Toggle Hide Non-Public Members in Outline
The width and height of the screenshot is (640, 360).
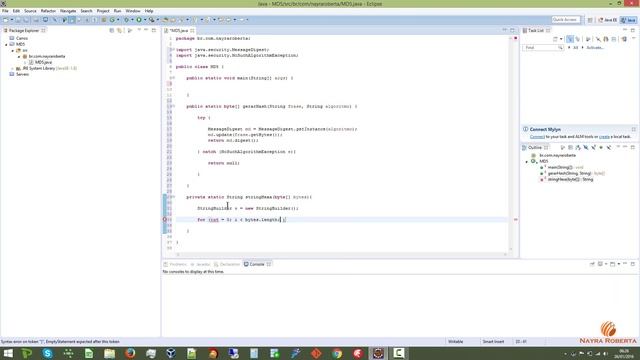click(601, 147)
